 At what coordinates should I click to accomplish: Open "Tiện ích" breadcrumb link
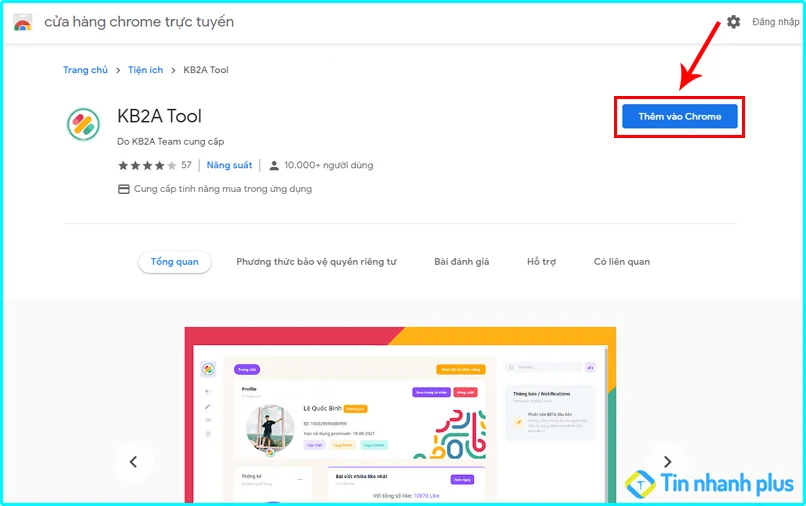tap(145, 70)
